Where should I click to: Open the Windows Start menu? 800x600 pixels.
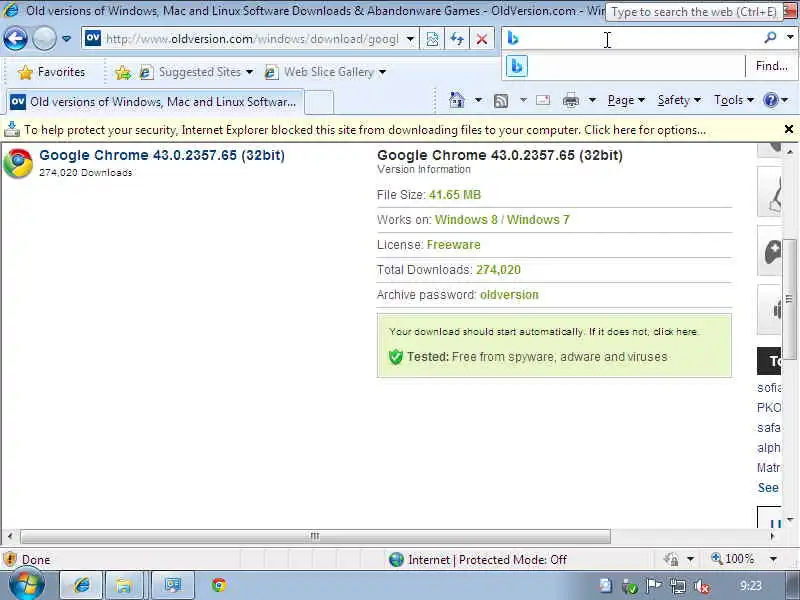27,585
